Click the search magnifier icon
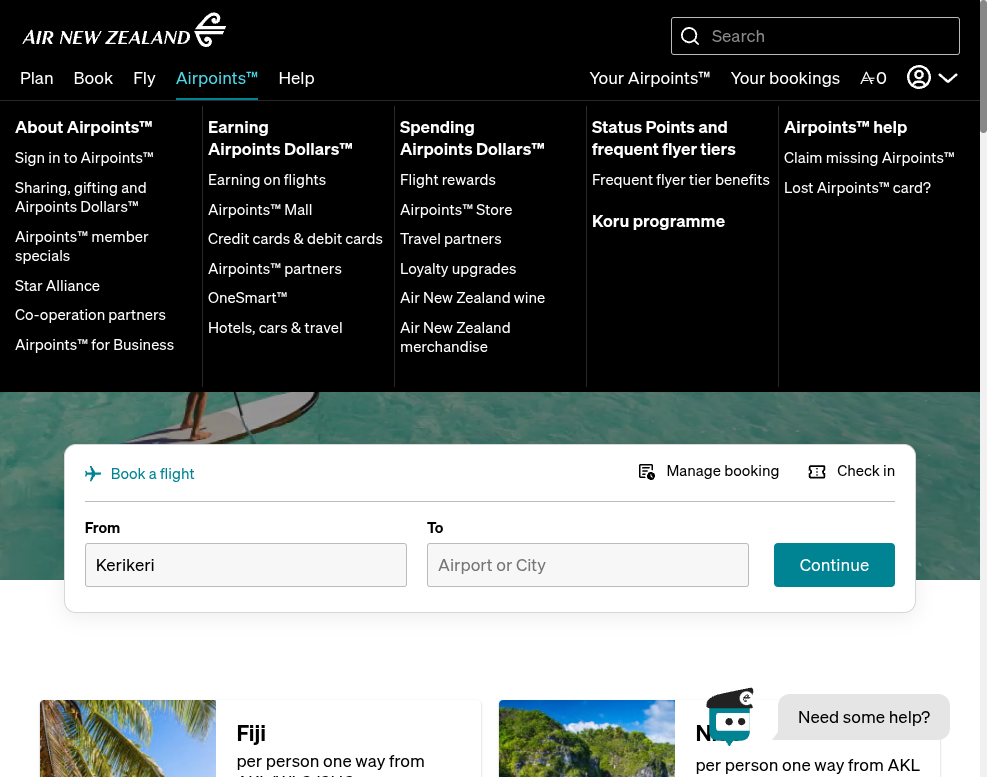 pos(690,37)
